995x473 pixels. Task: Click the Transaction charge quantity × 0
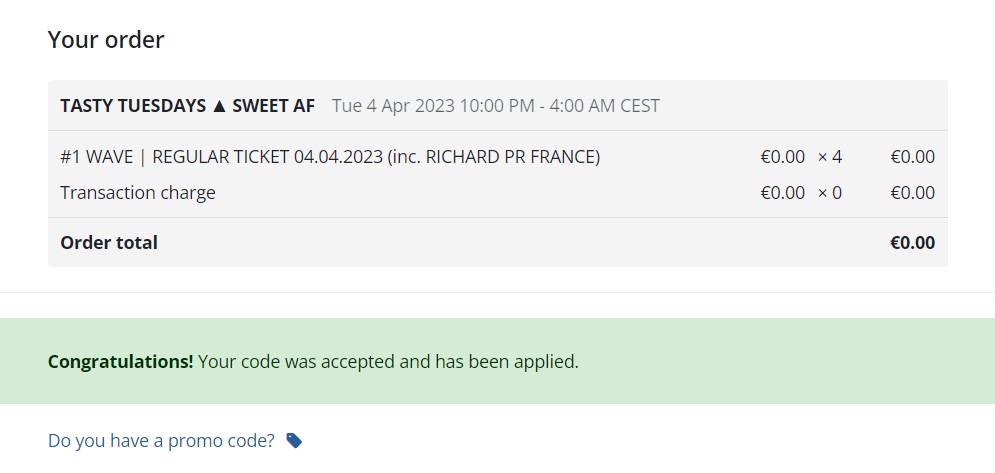(x=829, y=192)
